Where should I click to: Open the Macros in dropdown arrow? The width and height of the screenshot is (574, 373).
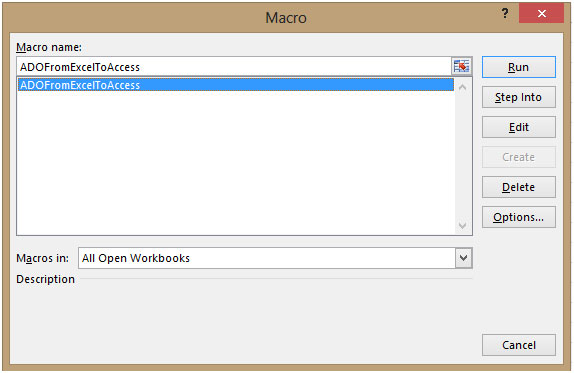[x=463, y=258]
